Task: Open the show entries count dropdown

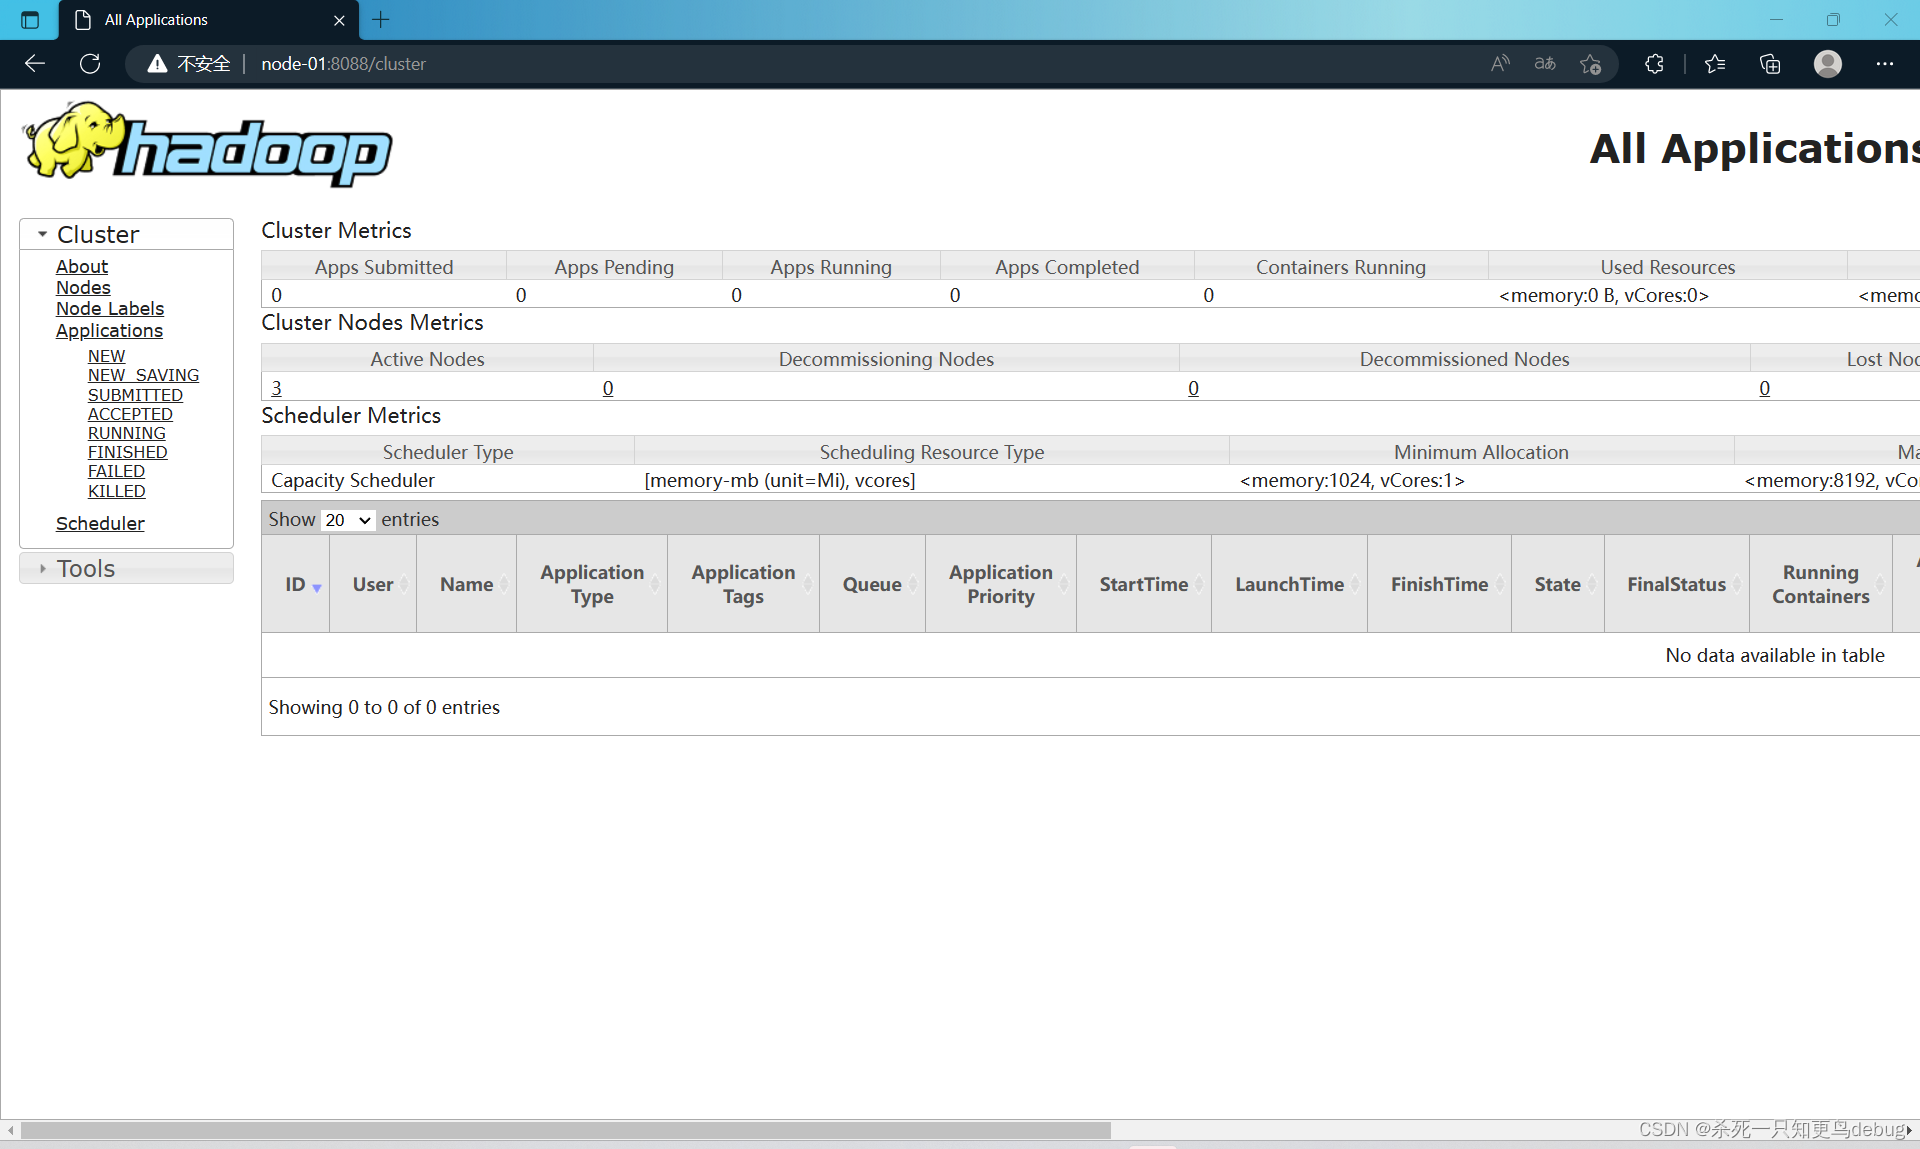Action: pos(348,520)
